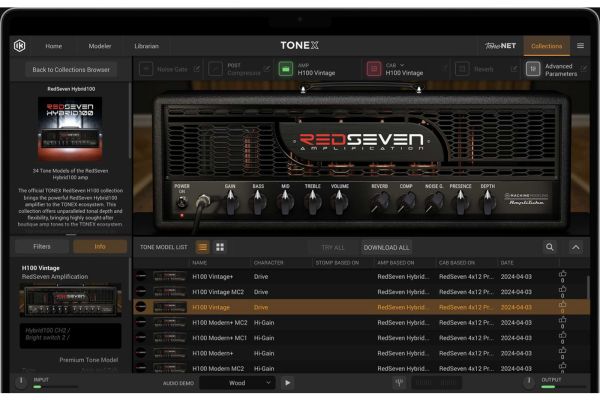Click the GAIN knob on the amp

231,203
